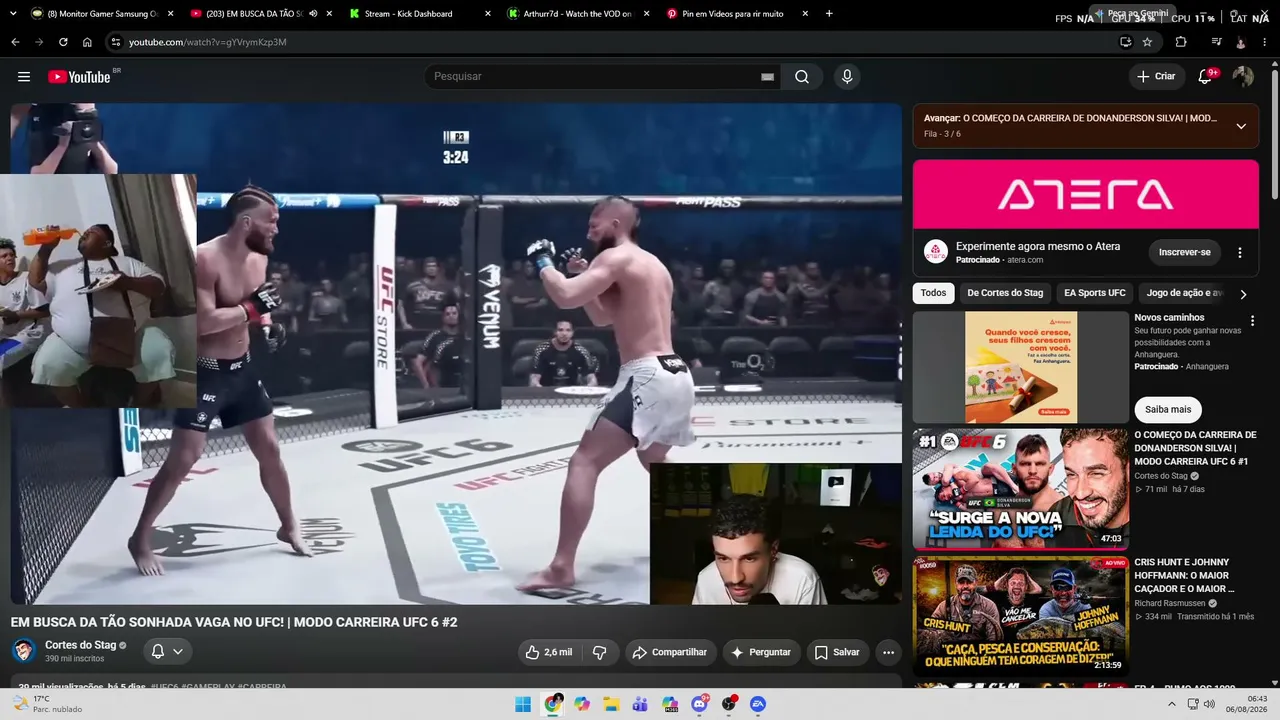Open the YouTube guide hamburger menu
Image resolution: width=1280 pixels, height=720 pixels.
coord(24,77)
